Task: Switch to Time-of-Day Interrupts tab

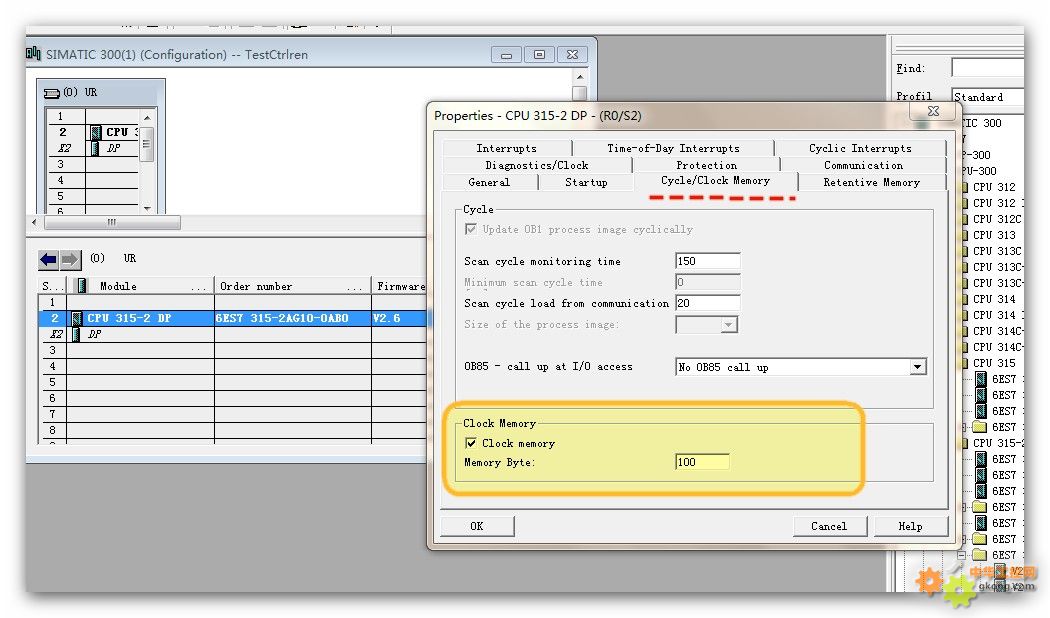Action: [x=673, y=148]
